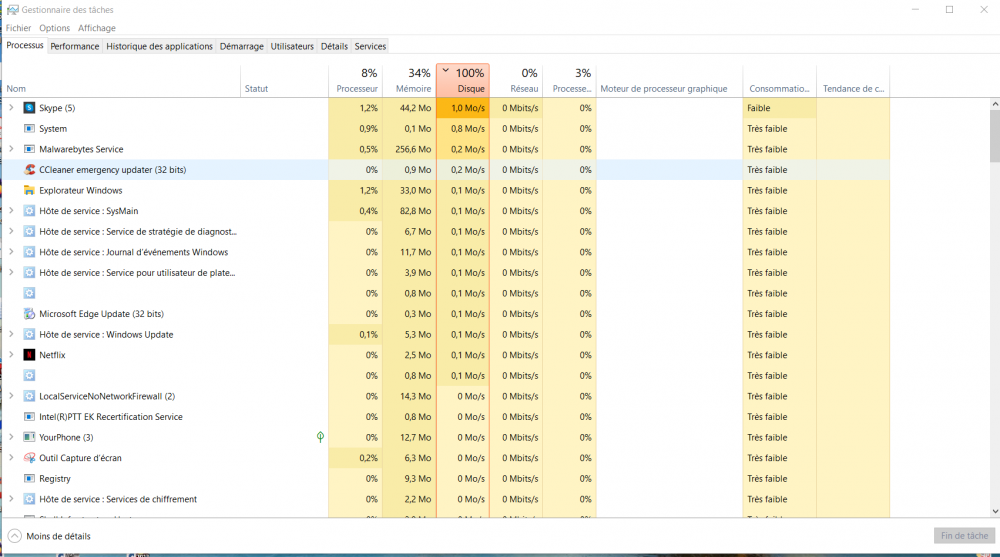Expand the Netflix process row
The height and width of the screenshot is (557, 1000).
click(x=11, y=355)
